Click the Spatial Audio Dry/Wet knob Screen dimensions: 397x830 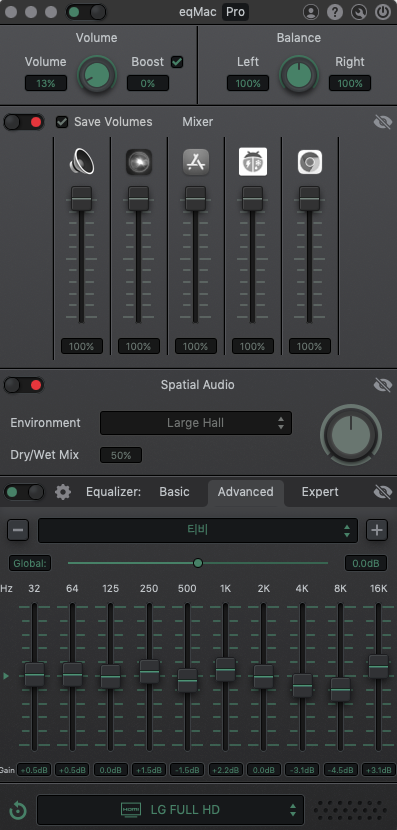pyautogui.click(x=351, y=436)
